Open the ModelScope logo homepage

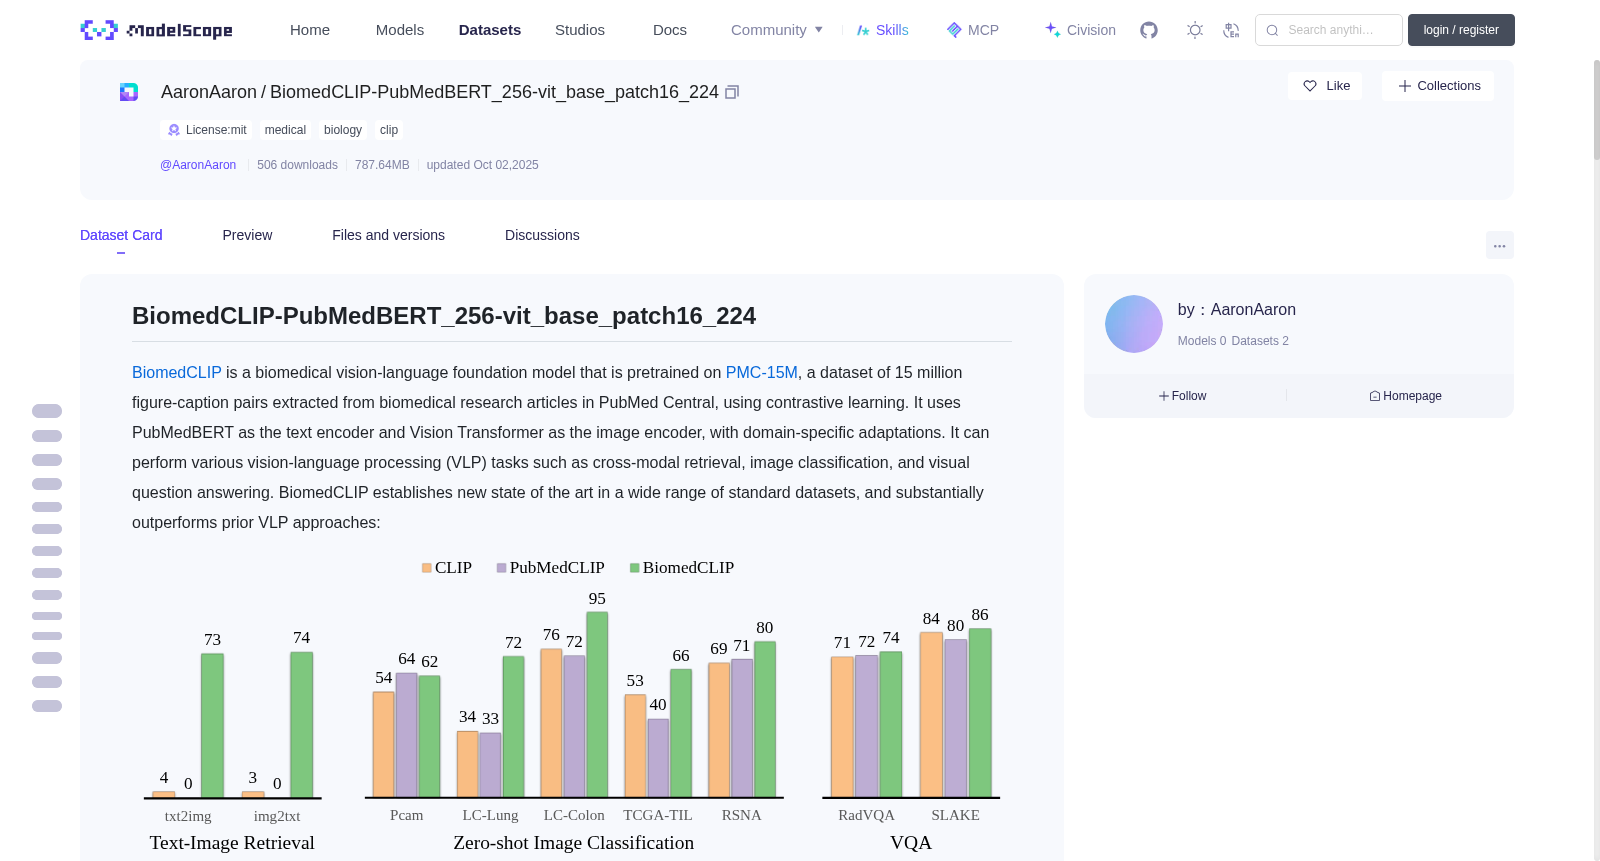tap(157, 30)
